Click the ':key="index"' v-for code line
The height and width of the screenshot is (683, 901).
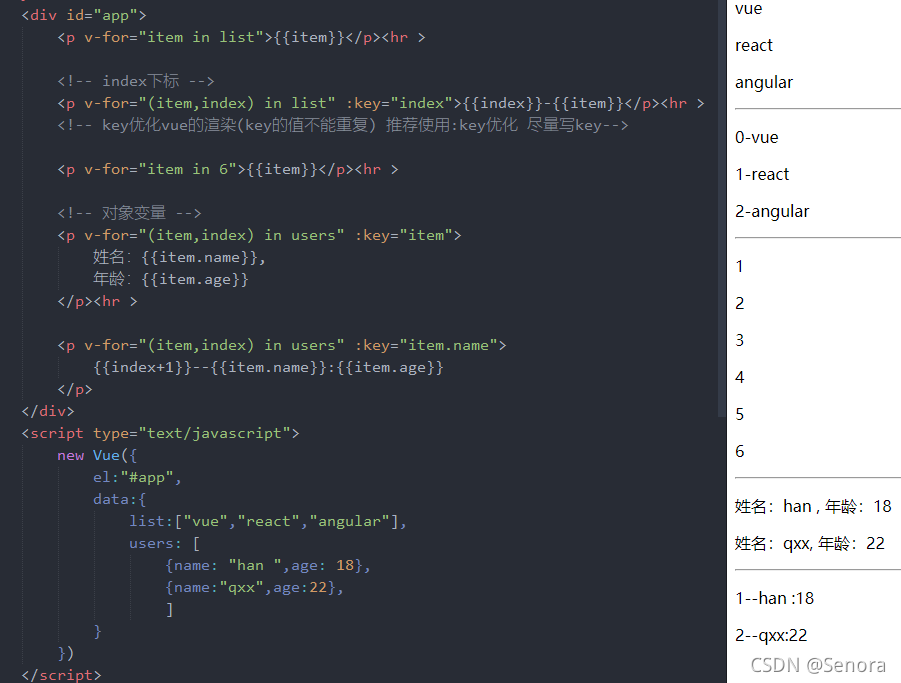click(x=381, y=103)
